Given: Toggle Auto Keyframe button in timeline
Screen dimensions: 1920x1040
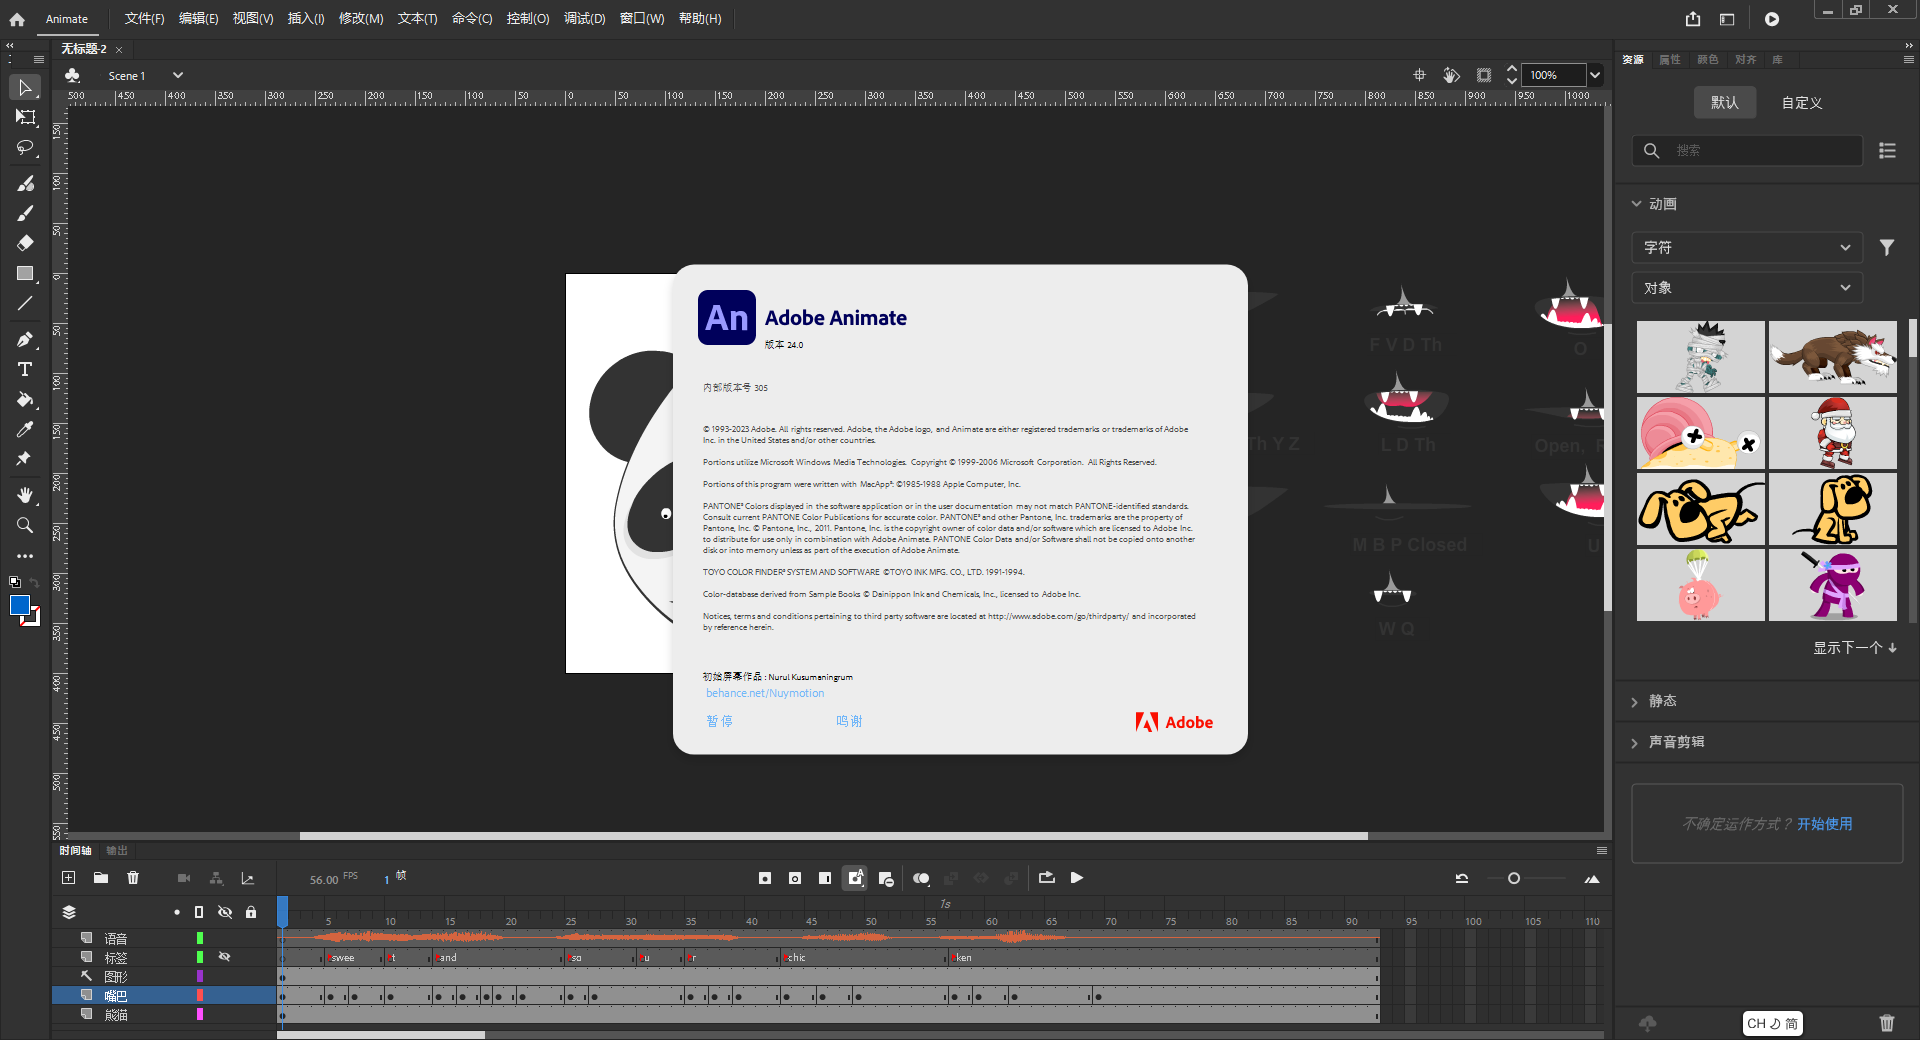Looking at the screenshot, I should (x=855, y=878).
